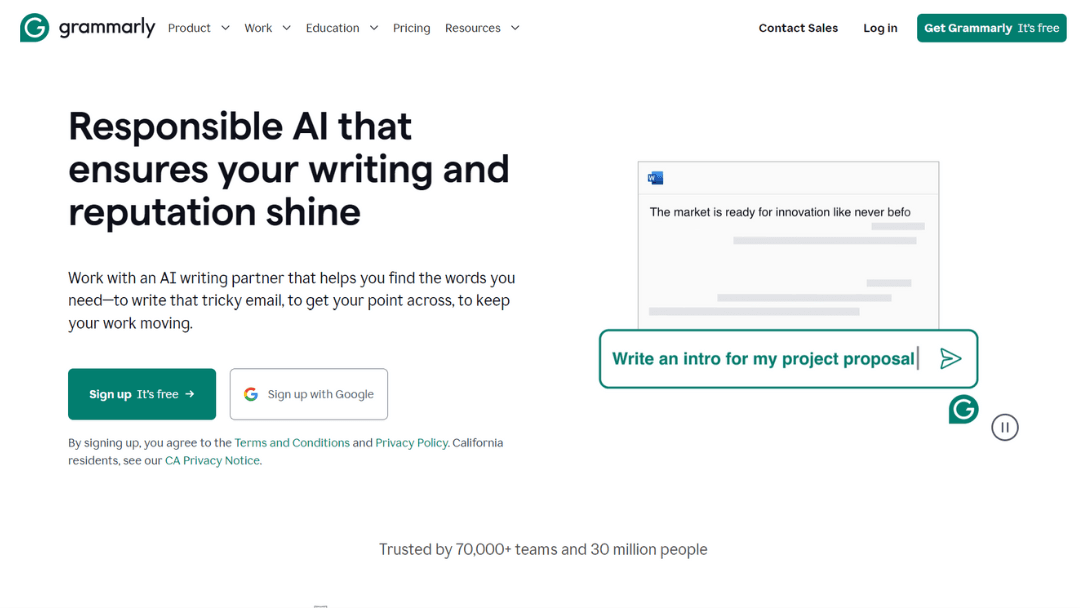Click the Get Grammarly It's free button
This screenshot has height=608, width=1080.
991,28
